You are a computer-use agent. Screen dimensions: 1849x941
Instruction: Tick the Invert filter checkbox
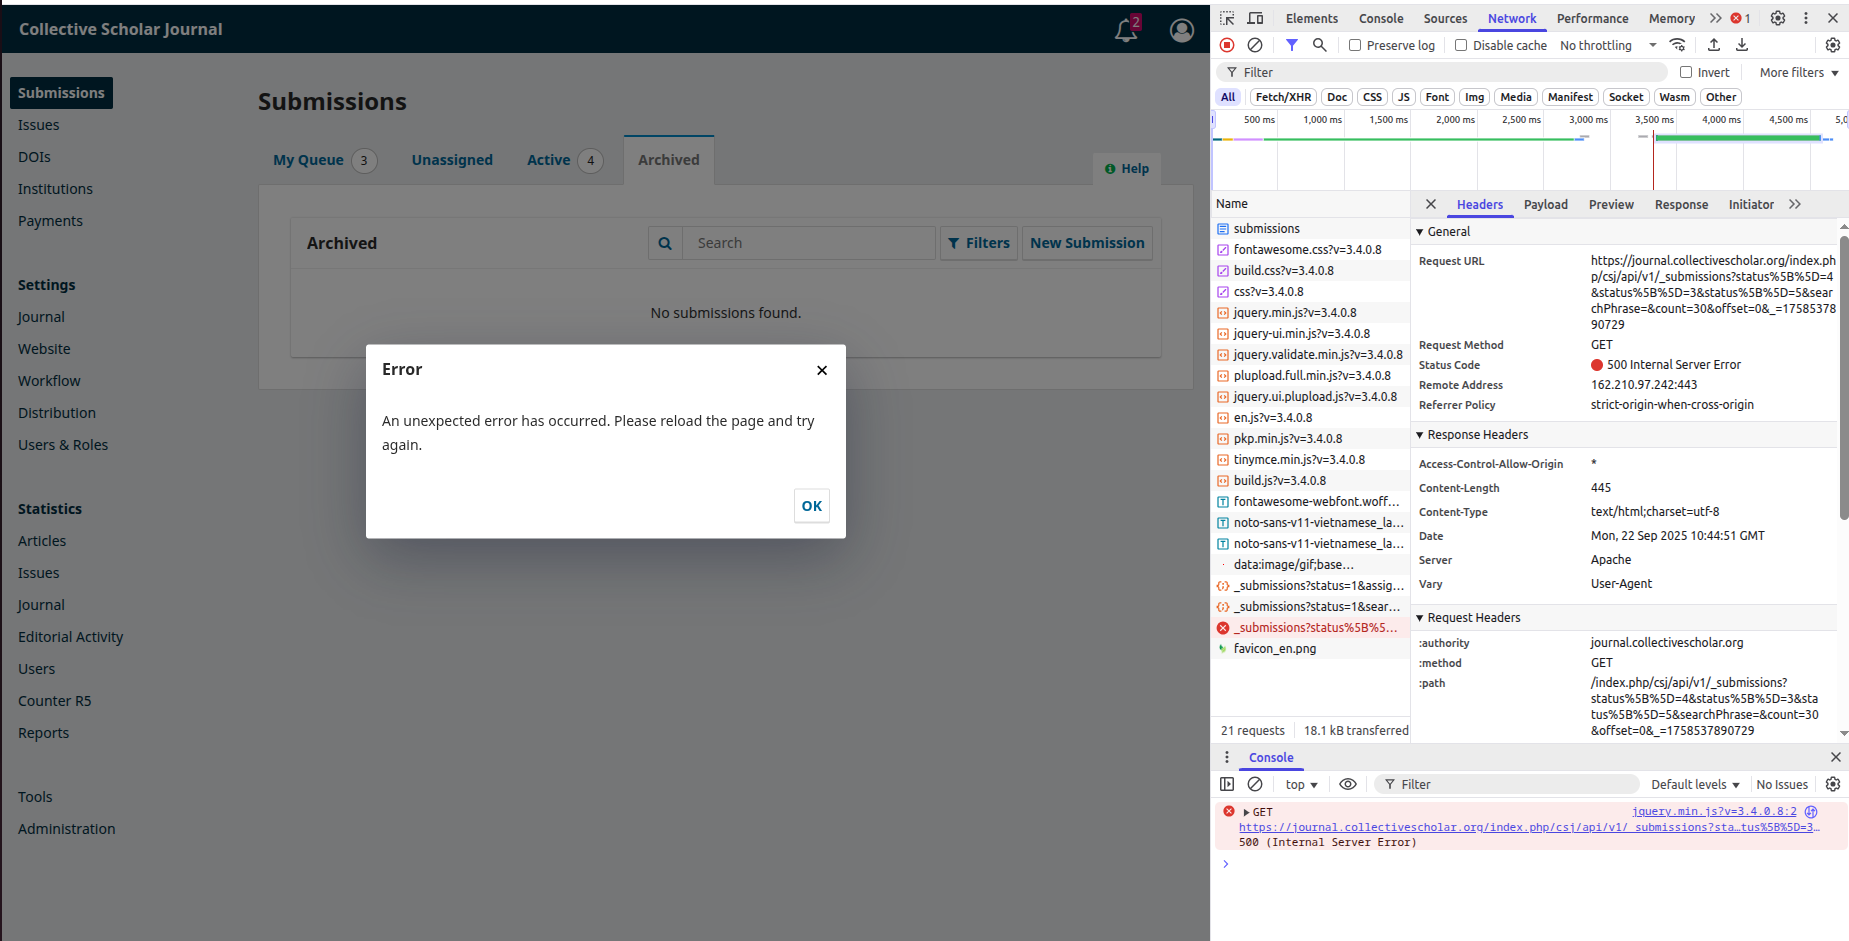pos(1686,72)
